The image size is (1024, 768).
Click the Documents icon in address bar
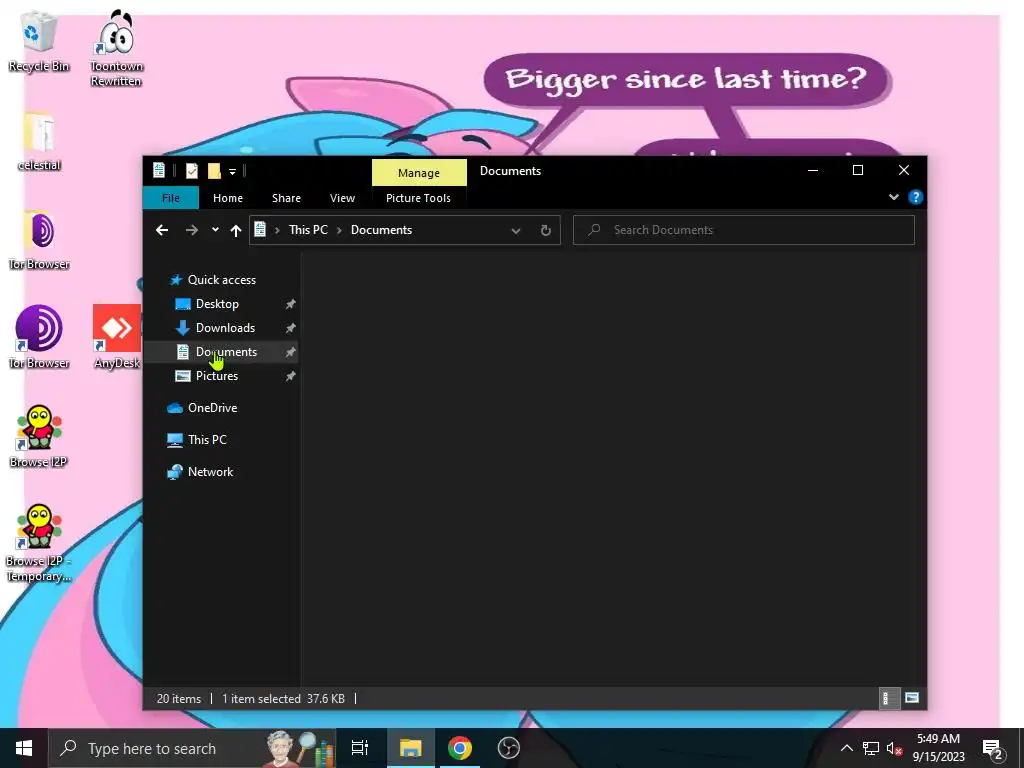click(x=260, y=229)
